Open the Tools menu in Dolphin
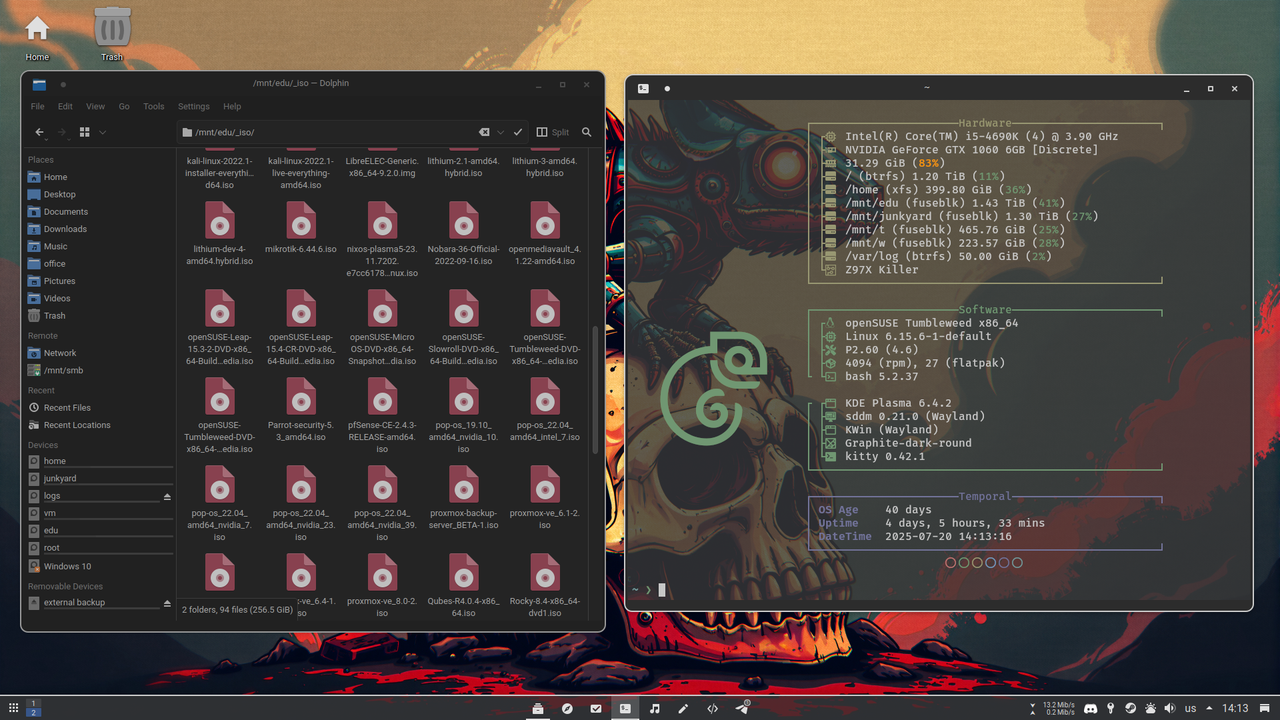Screen dimensions: 1280x720 click(x=153, y=106)
